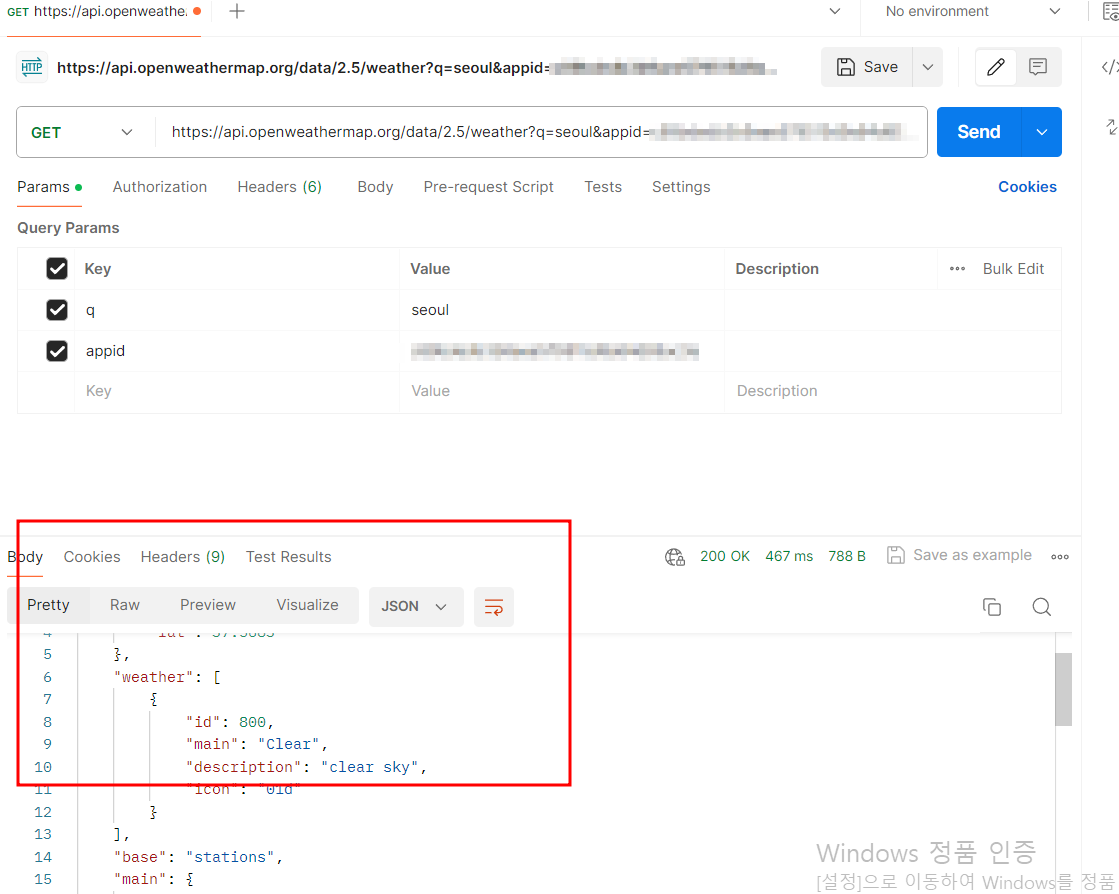This screenshot has height=894, width=1119.
Task: Open the request Settings tab
Action: coord(681,187)
